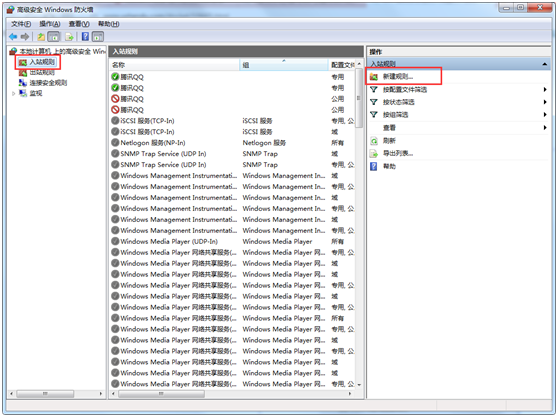This screenshot has width=558, height=417.
Task: Open the 按状态筛选 submenu arrow
Action: pyautogui.click(x=545, y=102)
